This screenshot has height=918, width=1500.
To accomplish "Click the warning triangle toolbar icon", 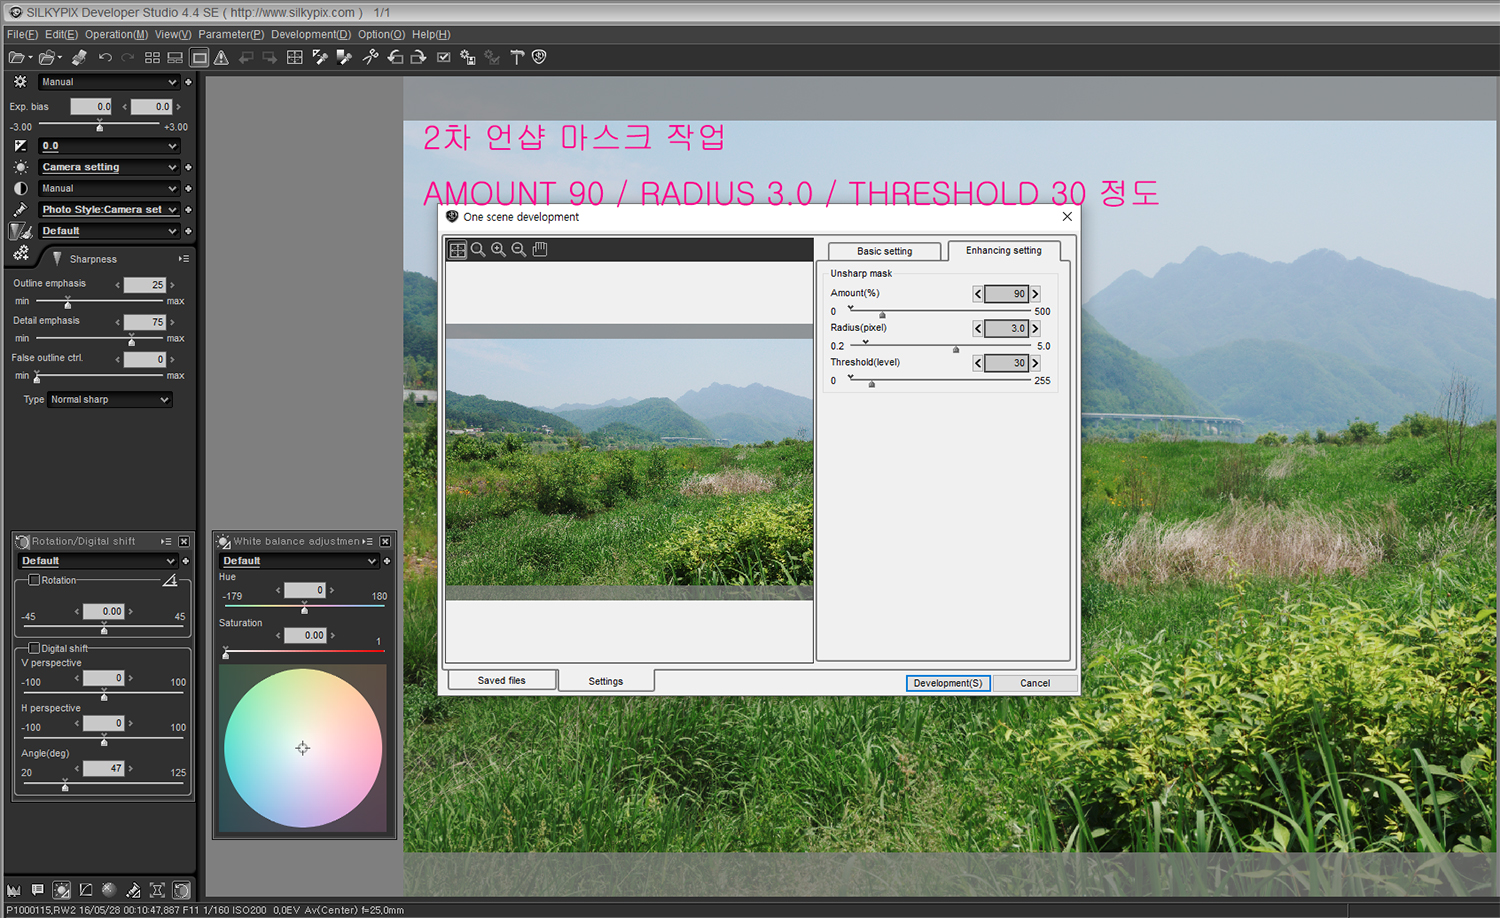I will [222, 58].
